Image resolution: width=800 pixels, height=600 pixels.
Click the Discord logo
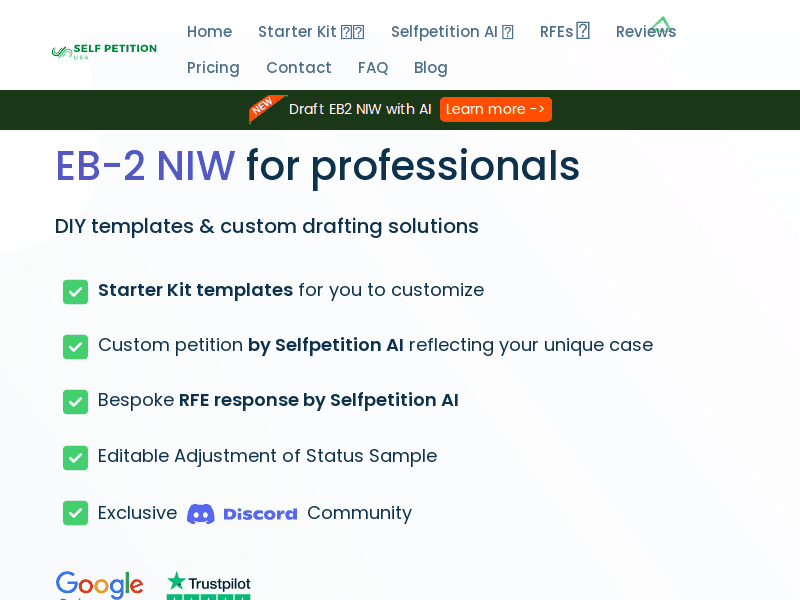click(x=242, y=514)
